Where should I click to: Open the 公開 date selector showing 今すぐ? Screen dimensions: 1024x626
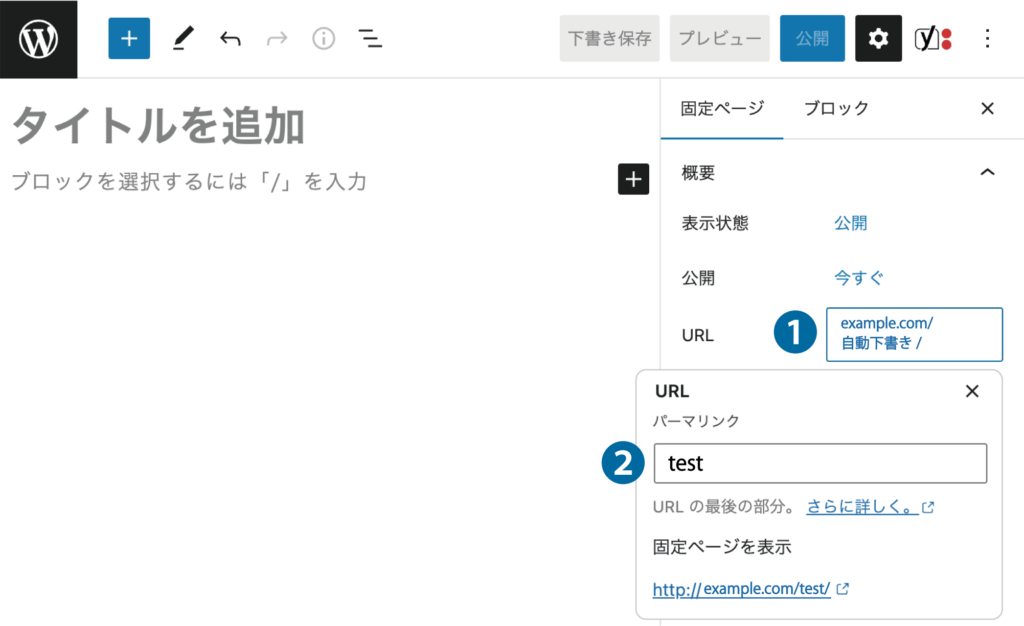point(859,279)
